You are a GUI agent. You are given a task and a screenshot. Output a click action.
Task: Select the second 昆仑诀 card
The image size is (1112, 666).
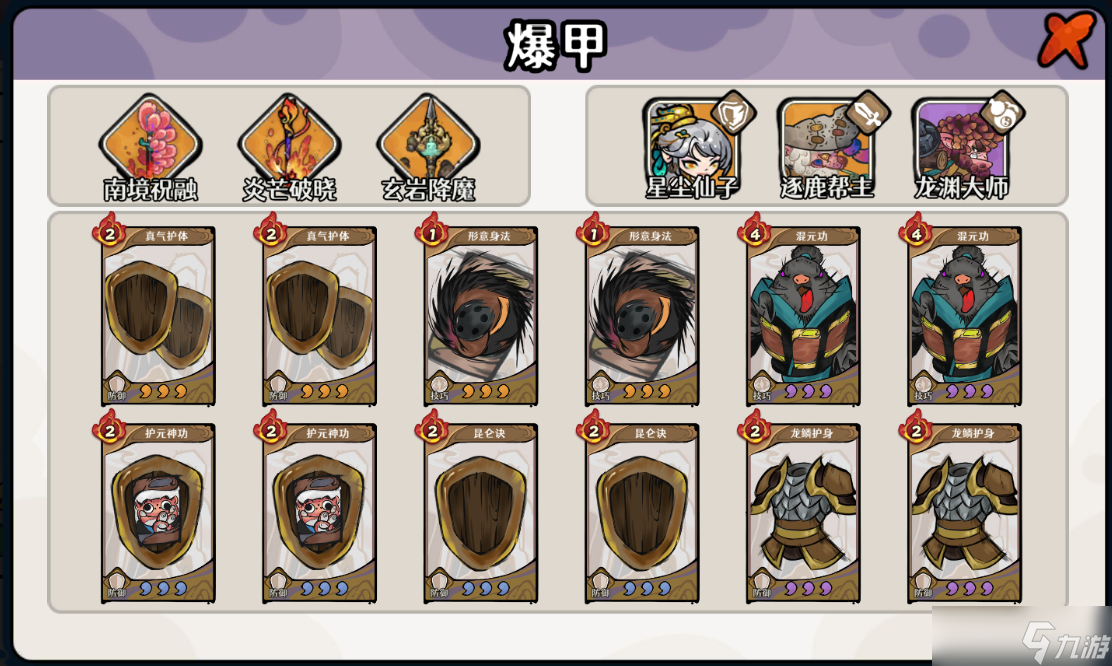pos(641,509)
